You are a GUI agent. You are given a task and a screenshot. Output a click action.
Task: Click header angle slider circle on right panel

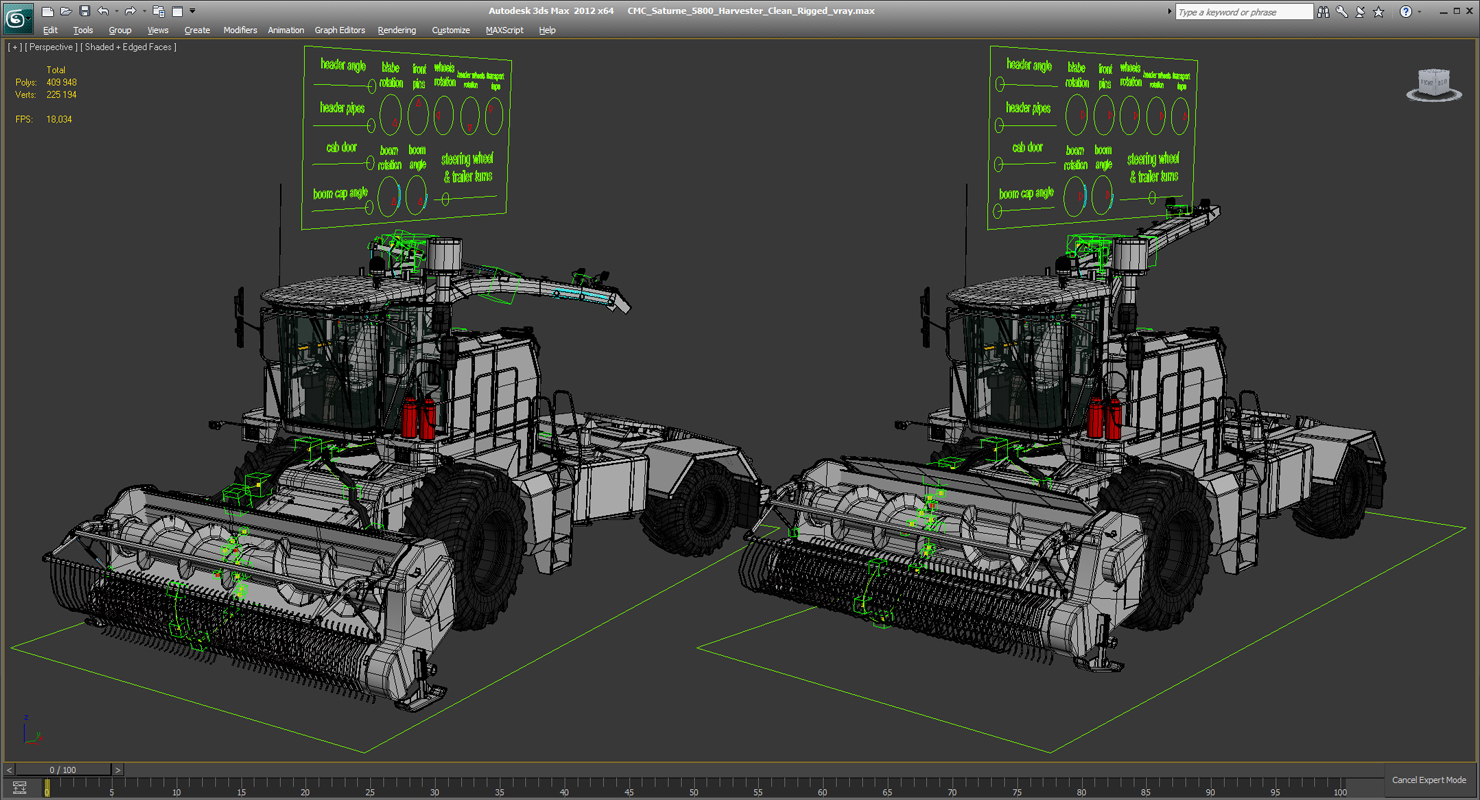999,85
